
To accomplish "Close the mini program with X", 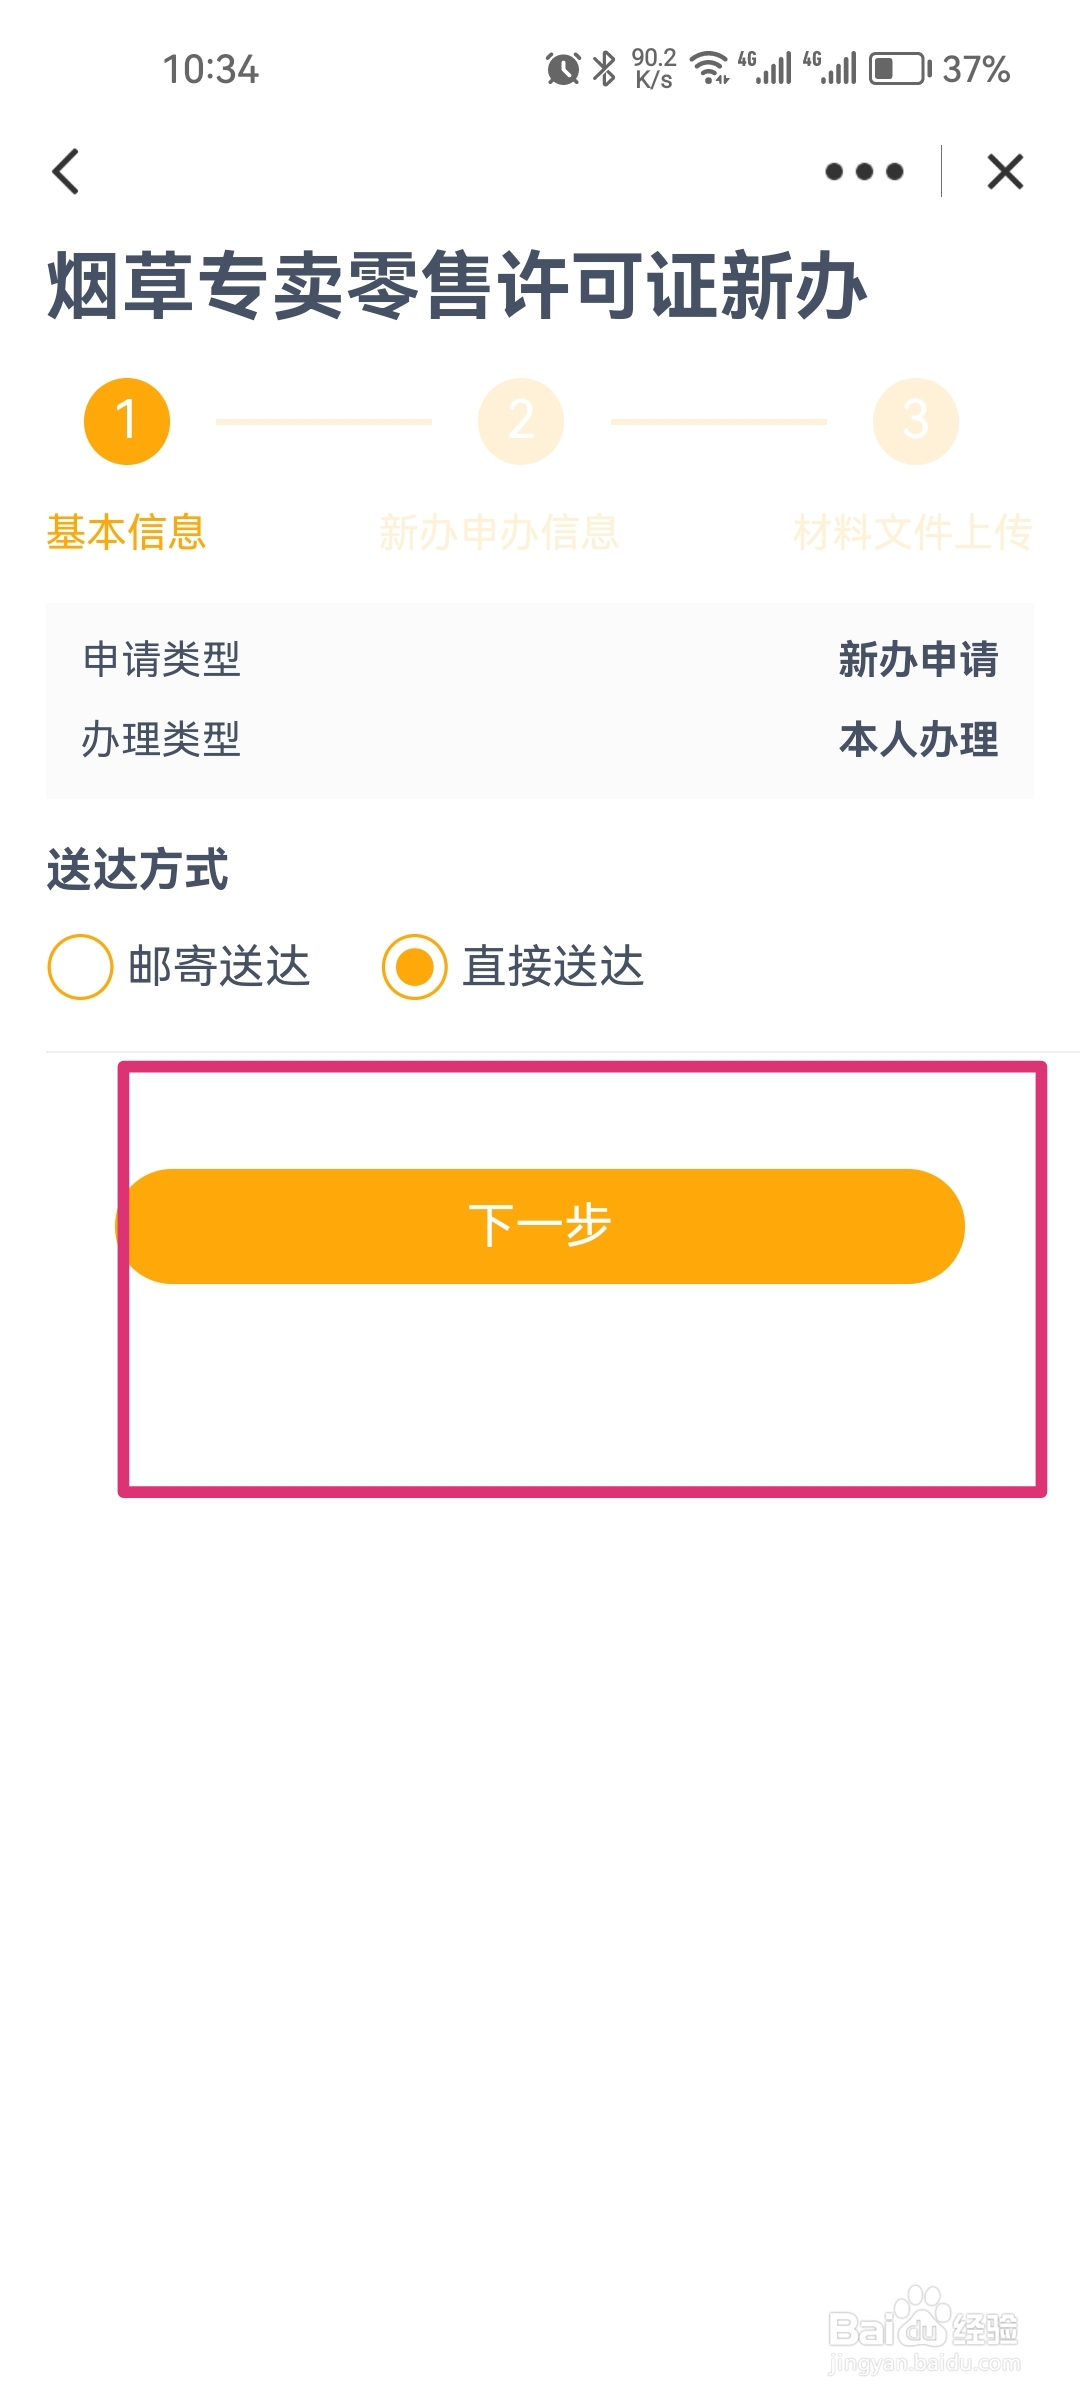I will [1005, 172].
